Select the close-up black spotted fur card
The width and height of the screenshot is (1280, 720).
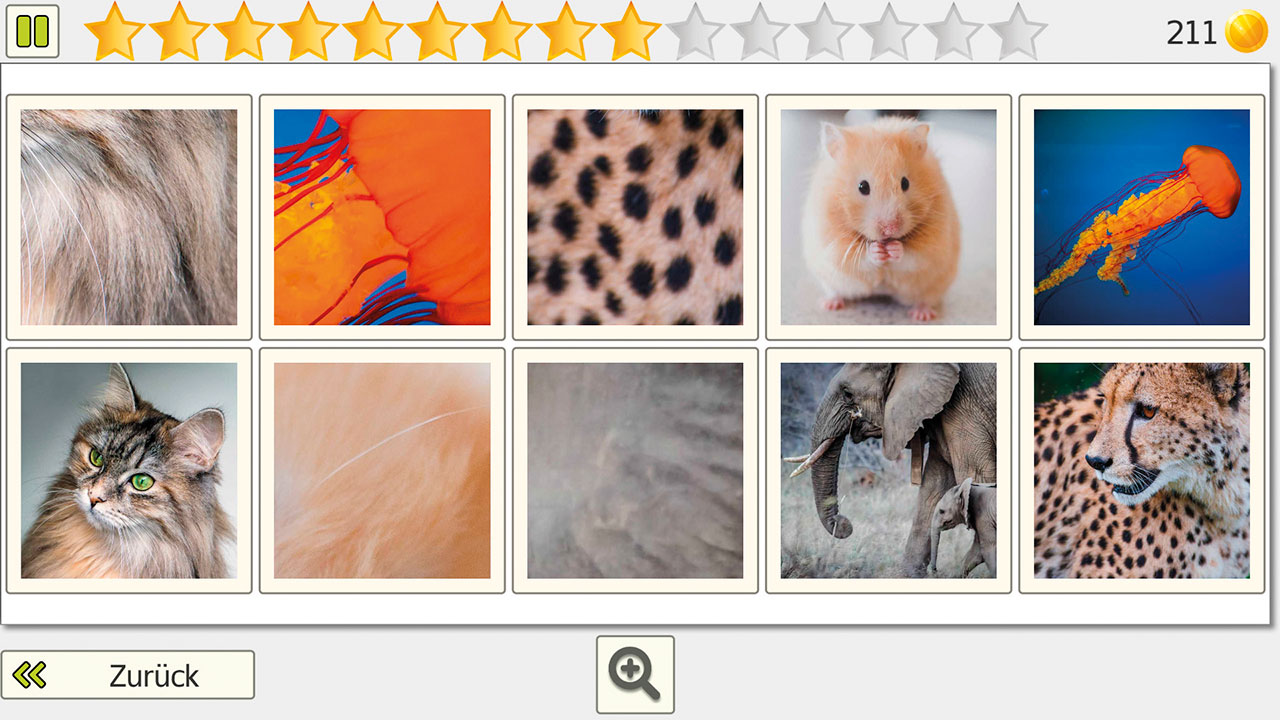635,217
